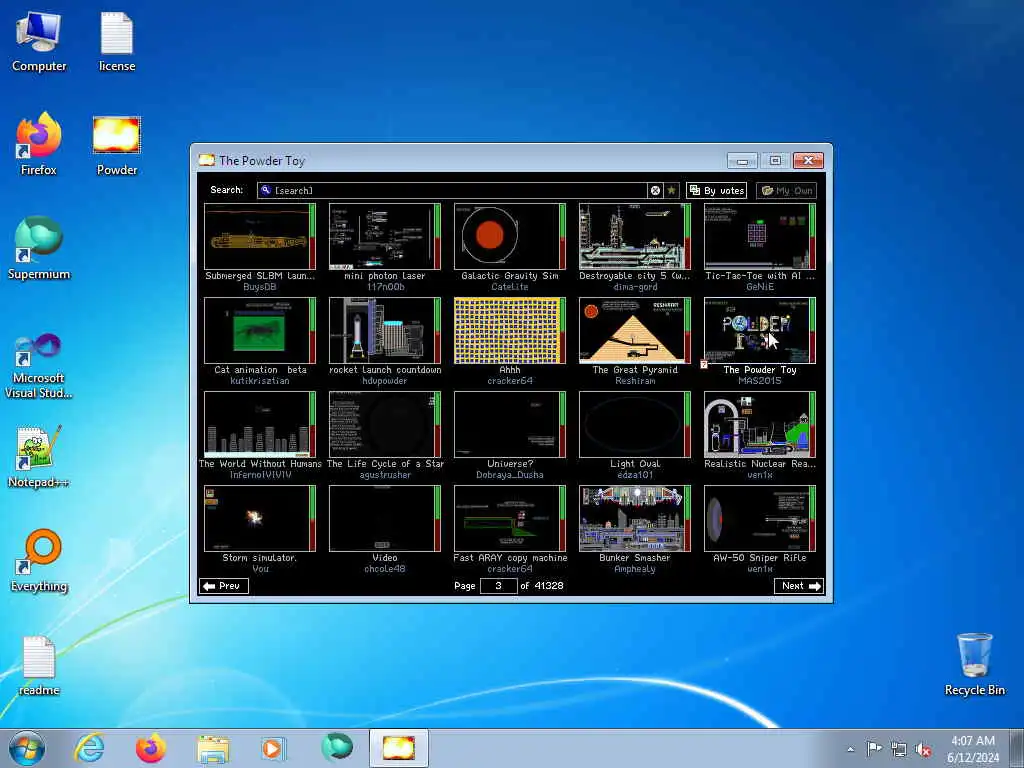Image resolution: width=1024 pixels, height=768 pixels.
Task: Select The Powder Toy taskbar button
Action: click(398, 748)
